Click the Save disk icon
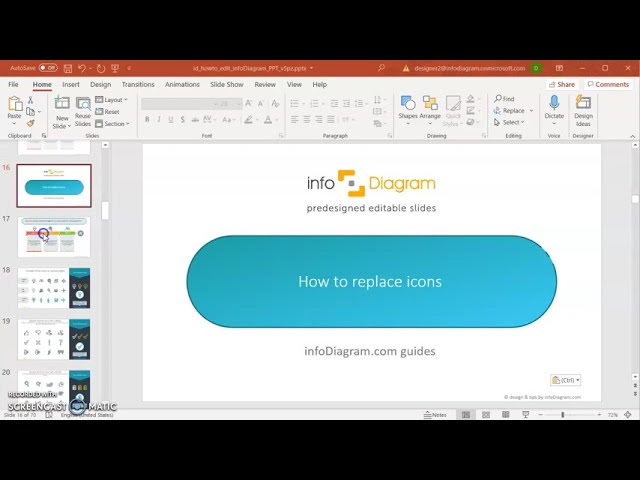 pyautogui.click(x=68, y=68)
